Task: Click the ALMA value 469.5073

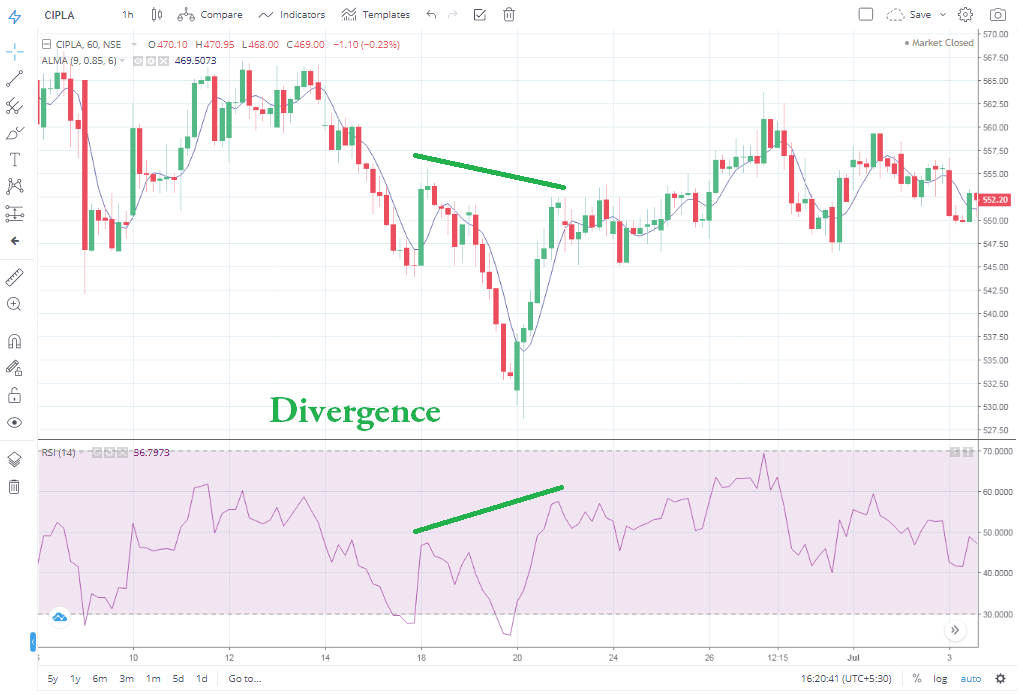Action: coord(195,61)
